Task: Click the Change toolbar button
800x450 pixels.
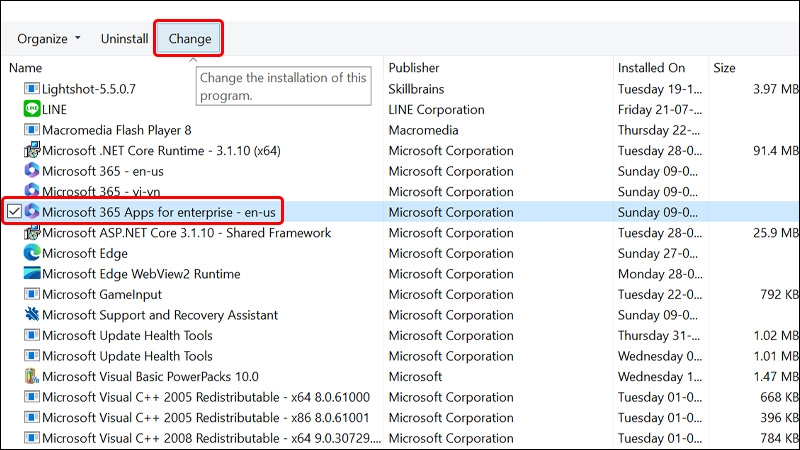Action: point(189,39)
